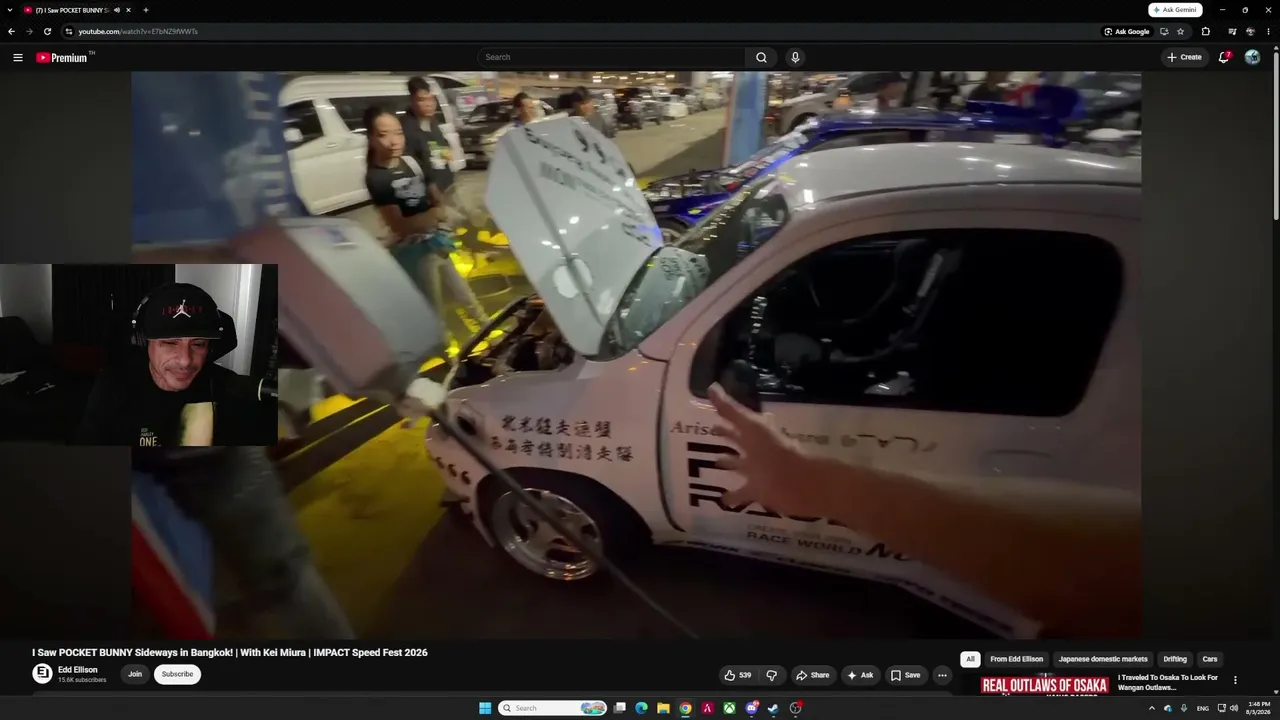Click the Ask button under video
Screen dimensions: 1280x720
[860, 675]
